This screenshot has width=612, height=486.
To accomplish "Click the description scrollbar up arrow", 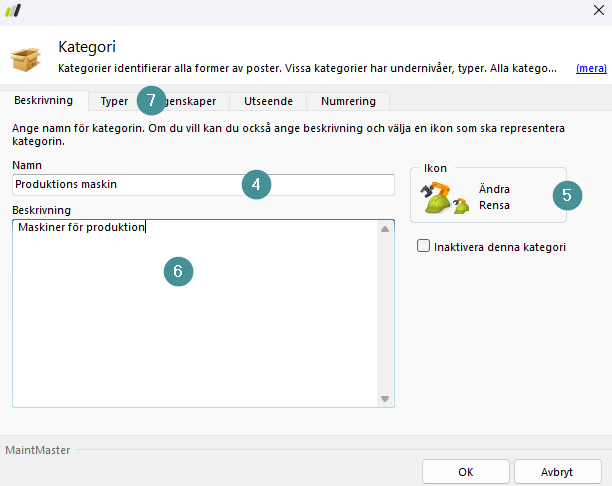I will click(385, 229).
